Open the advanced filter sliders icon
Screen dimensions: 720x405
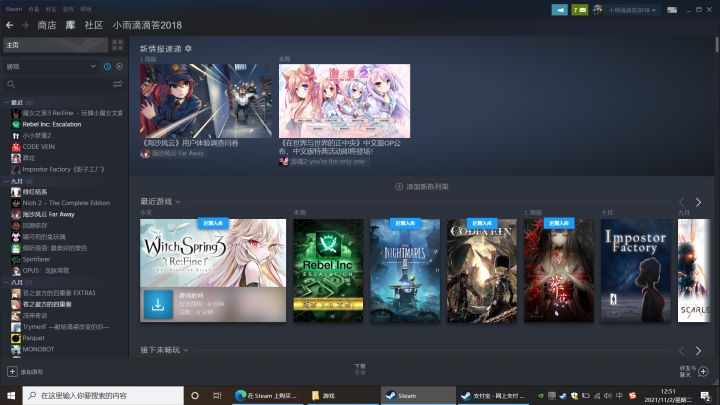pos(118,84)
